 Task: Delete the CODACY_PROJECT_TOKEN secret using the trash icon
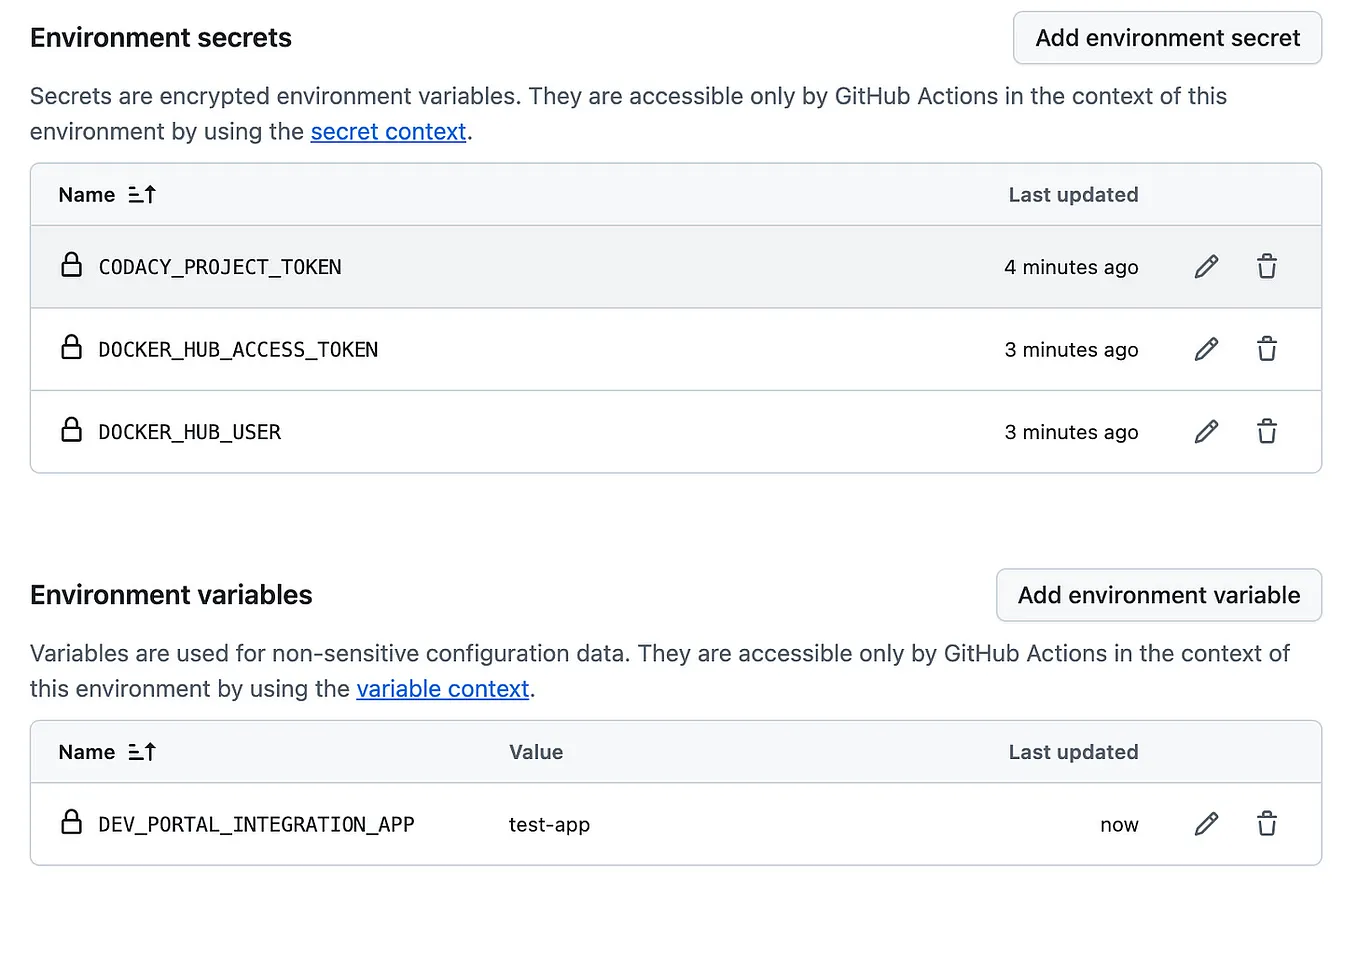(x=1266, y=266)
